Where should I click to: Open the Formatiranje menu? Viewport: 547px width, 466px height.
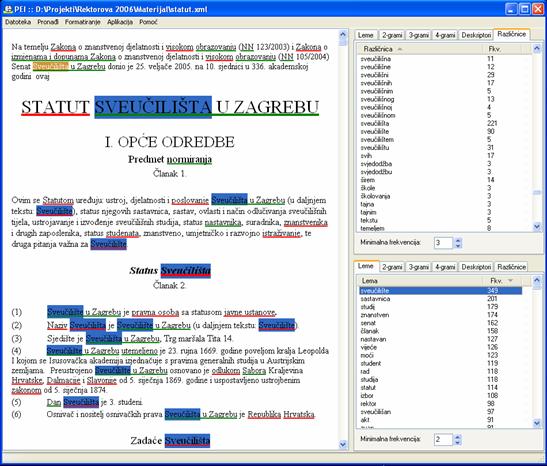[x=82, y=22]
